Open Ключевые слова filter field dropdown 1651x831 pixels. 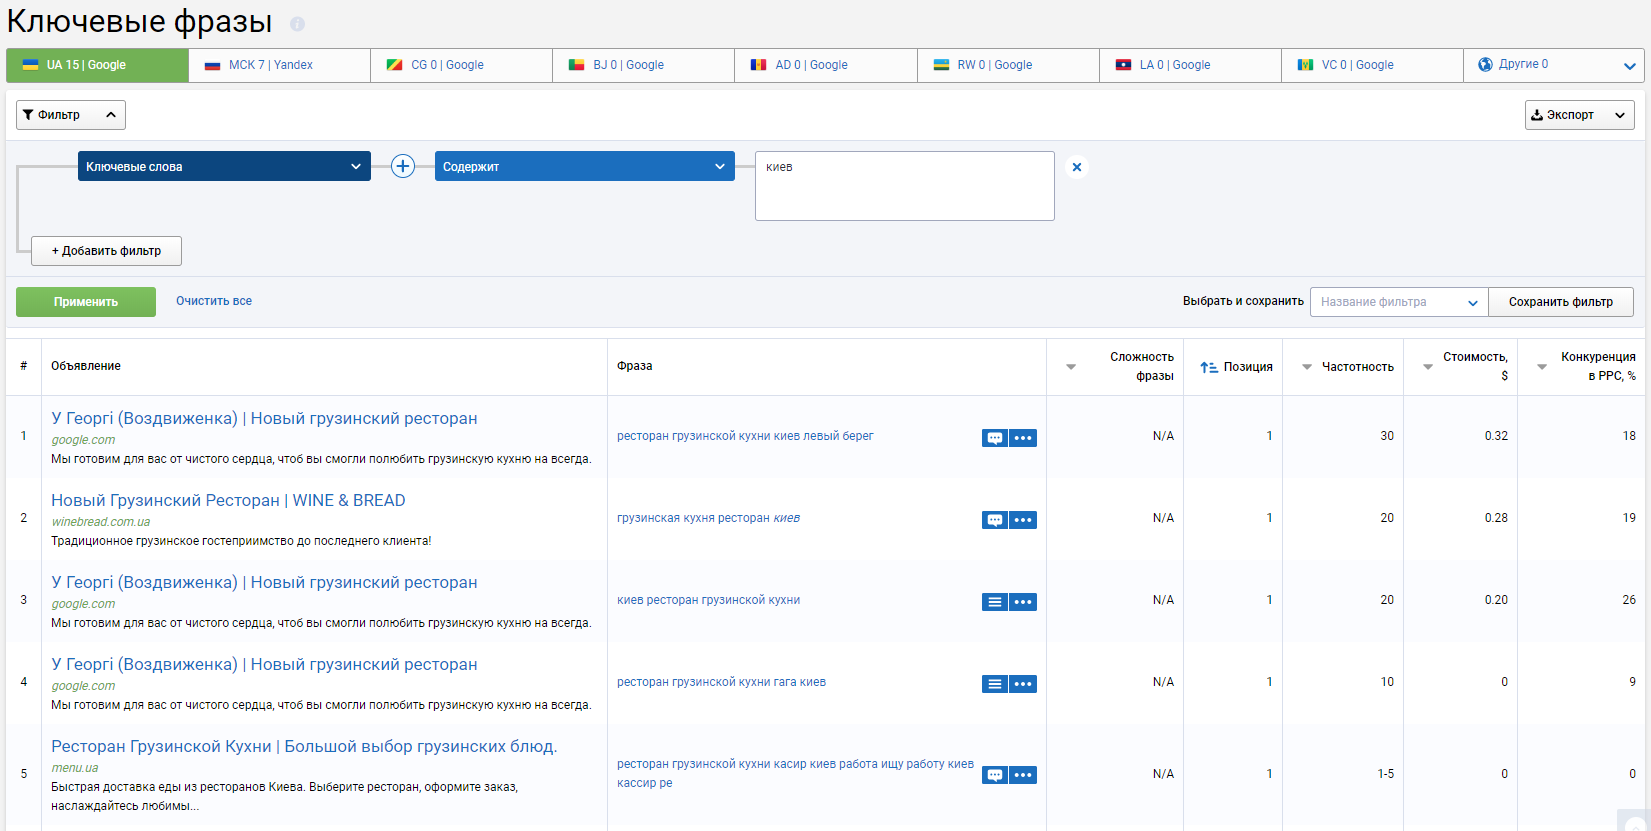pos(224,166)
